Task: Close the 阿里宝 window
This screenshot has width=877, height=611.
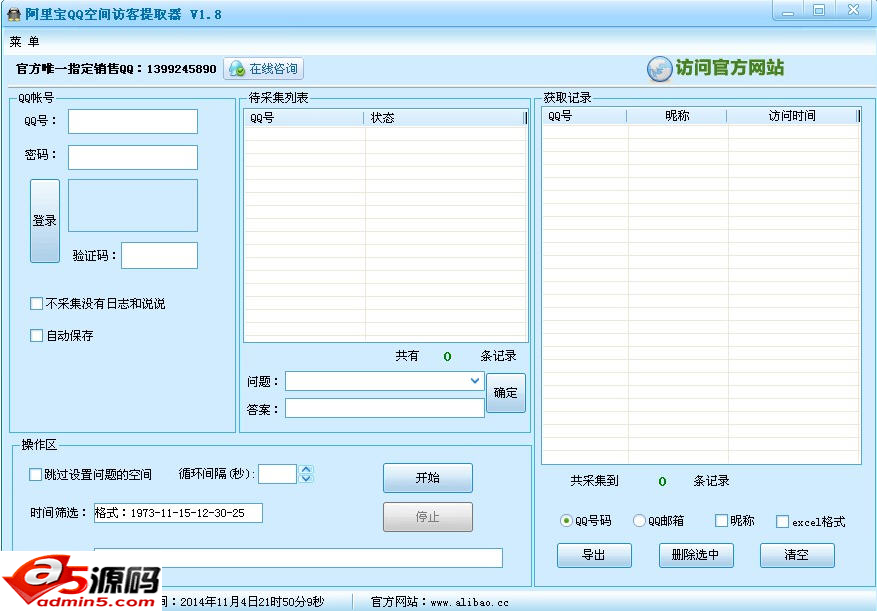Action: click(x=853, y=10)
